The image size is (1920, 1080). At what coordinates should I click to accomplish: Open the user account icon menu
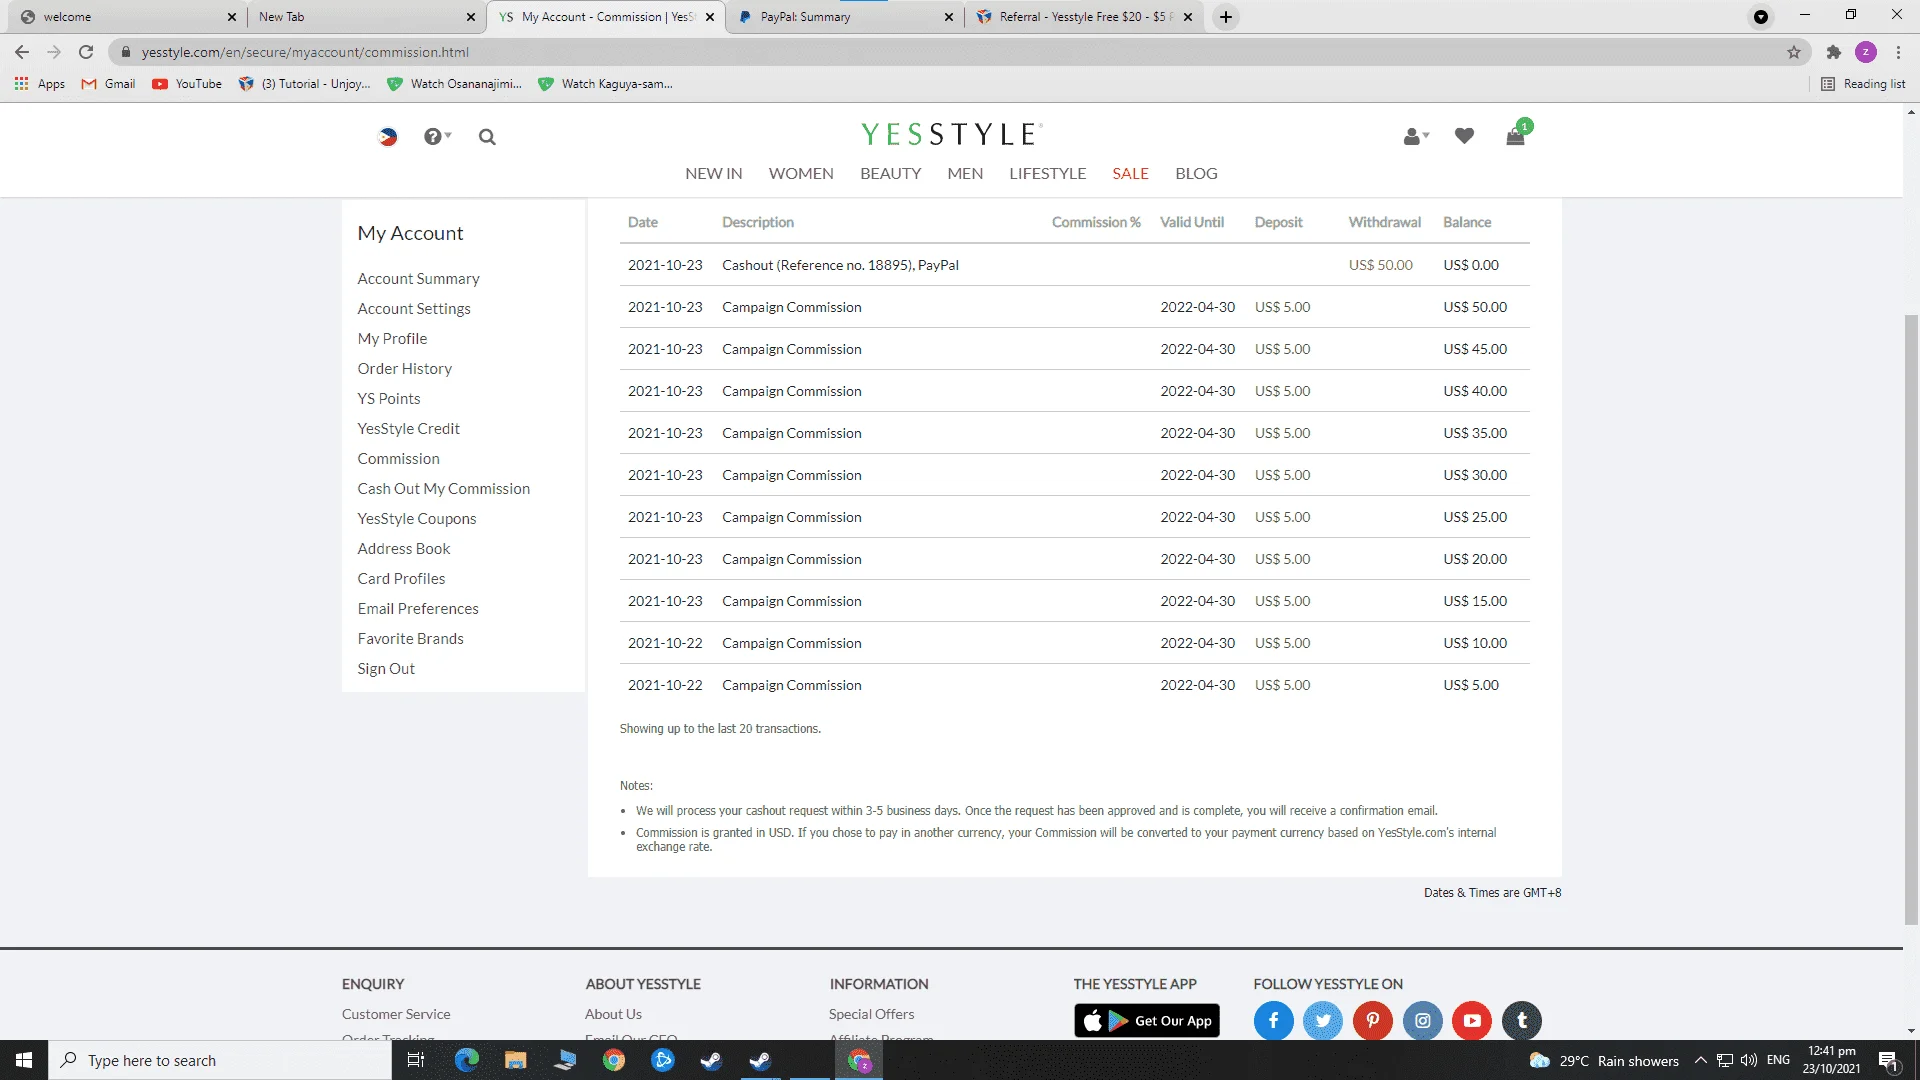point(1416,137)
